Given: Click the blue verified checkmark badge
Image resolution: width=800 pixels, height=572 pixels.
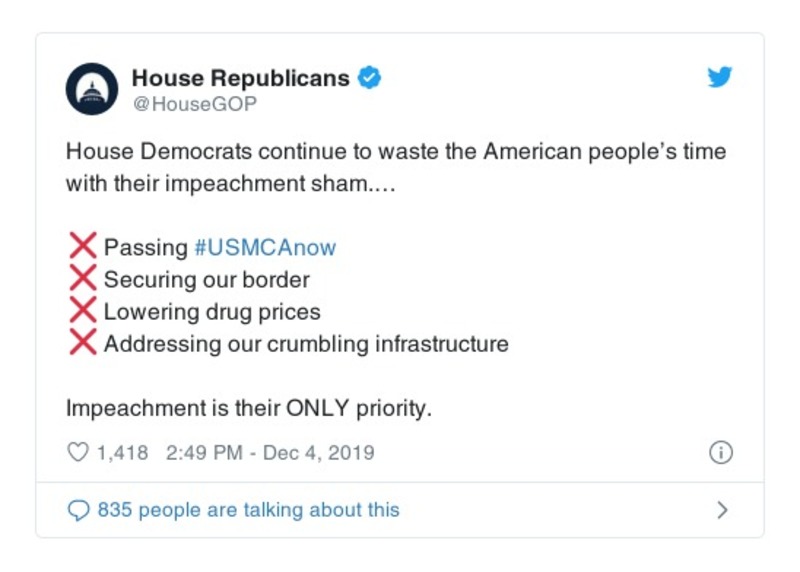Looking at the screenshot, I should (369, 78).
